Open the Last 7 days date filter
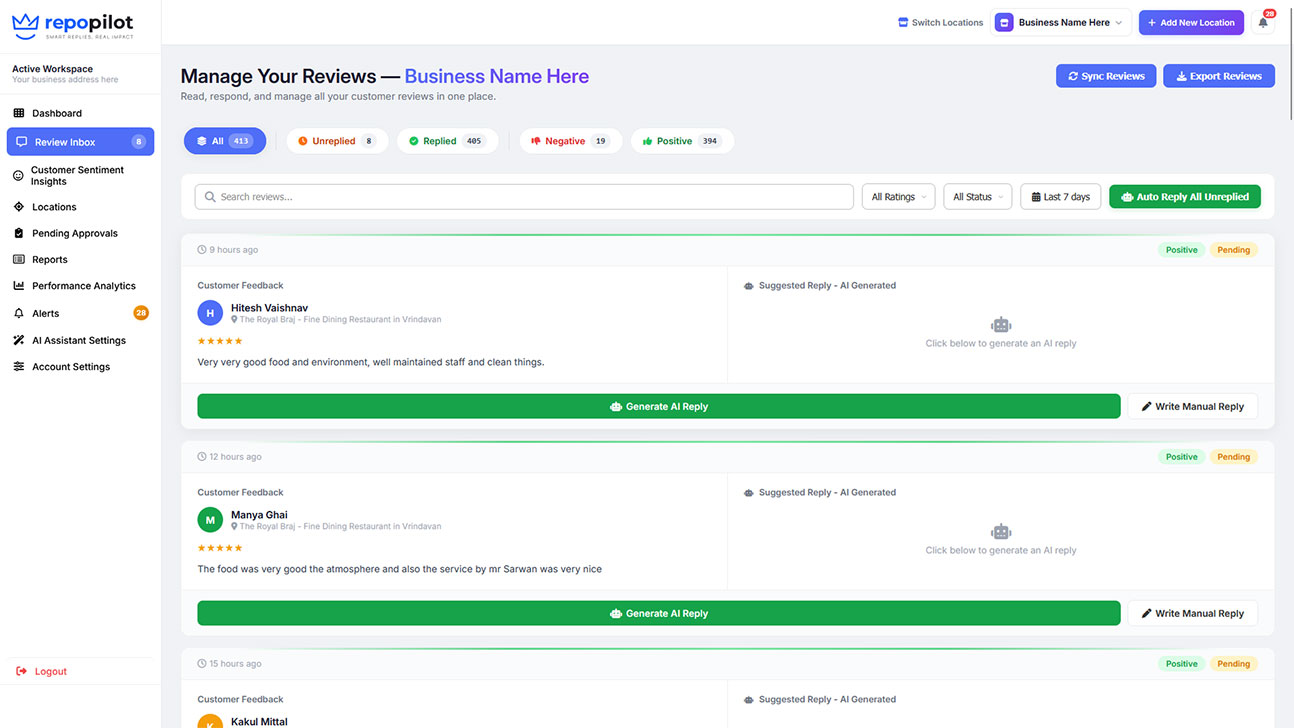The width and height of the screenshot is (1294, 728). click(x=1060, y=197)
